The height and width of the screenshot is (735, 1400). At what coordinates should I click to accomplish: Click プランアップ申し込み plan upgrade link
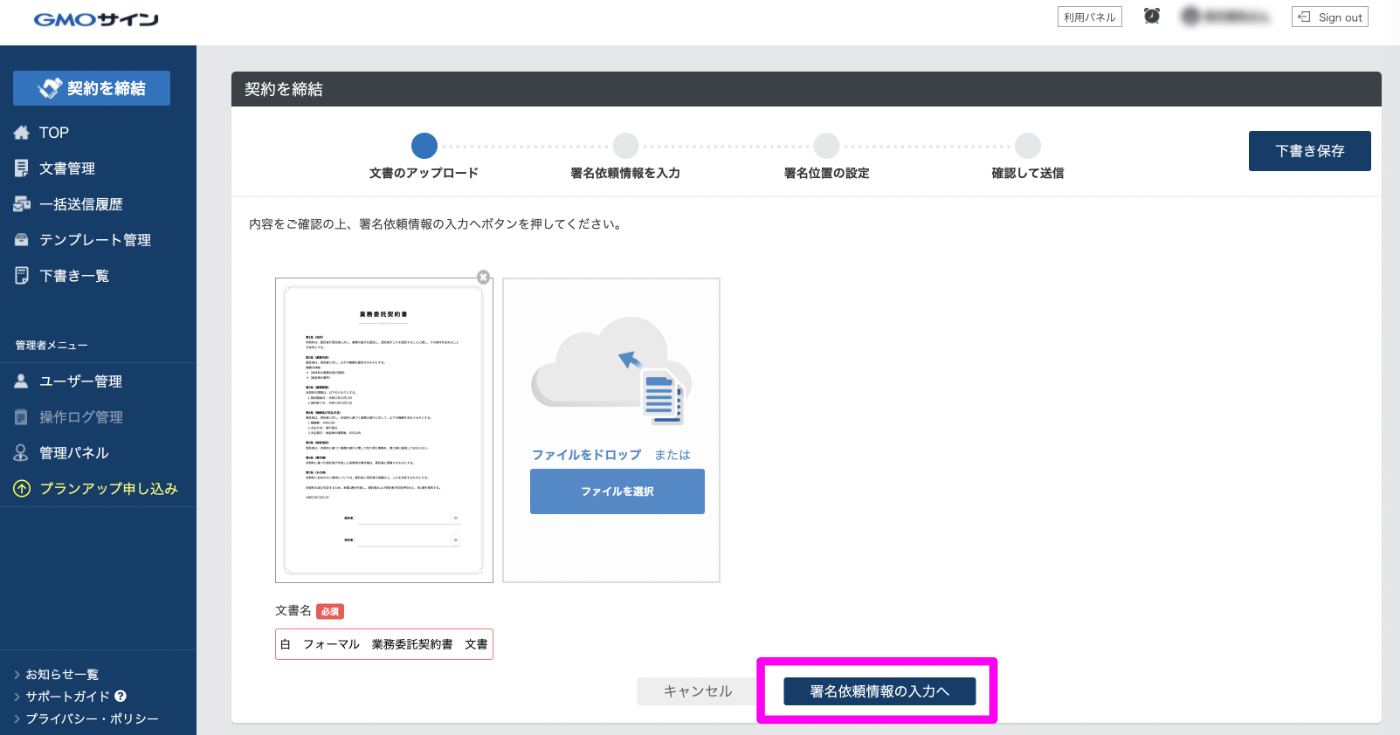coord(108,489)
